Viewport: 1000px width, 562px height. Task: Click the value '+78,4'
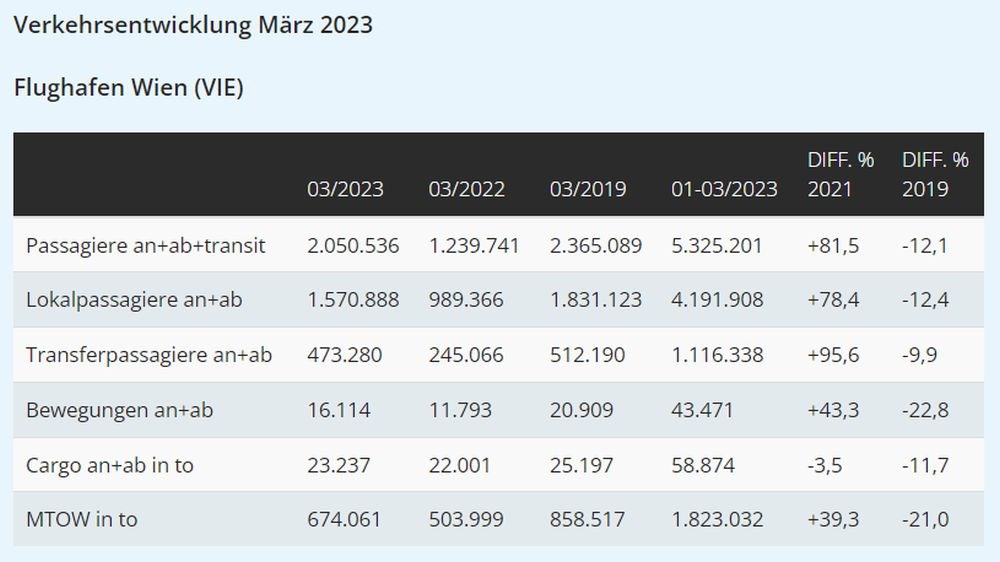(x=833, y=300)
